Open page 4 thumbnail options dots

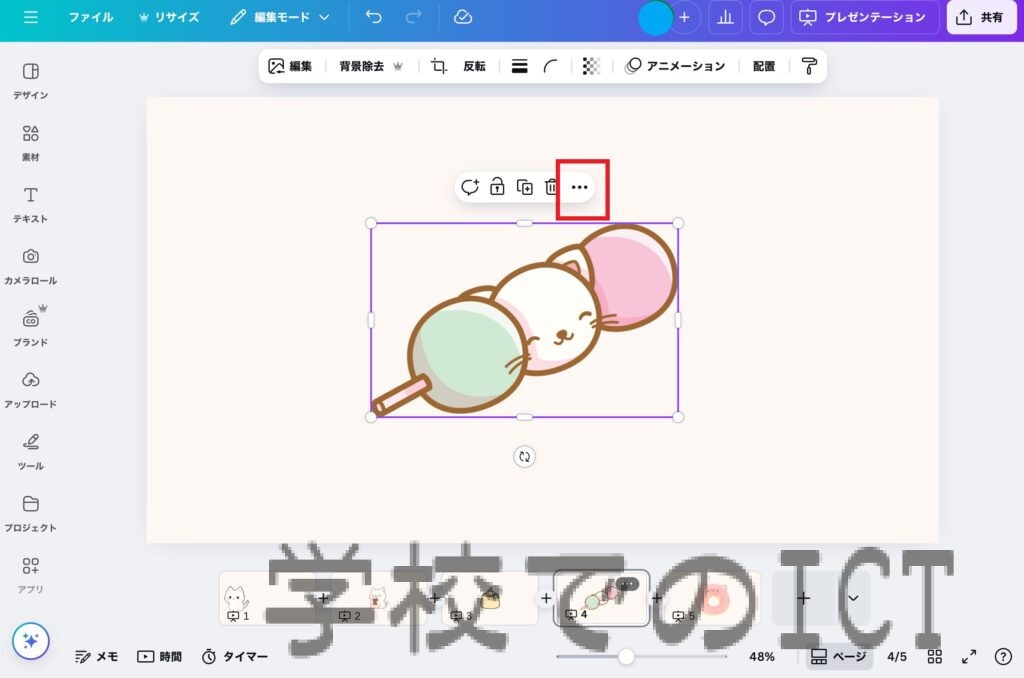627,583
